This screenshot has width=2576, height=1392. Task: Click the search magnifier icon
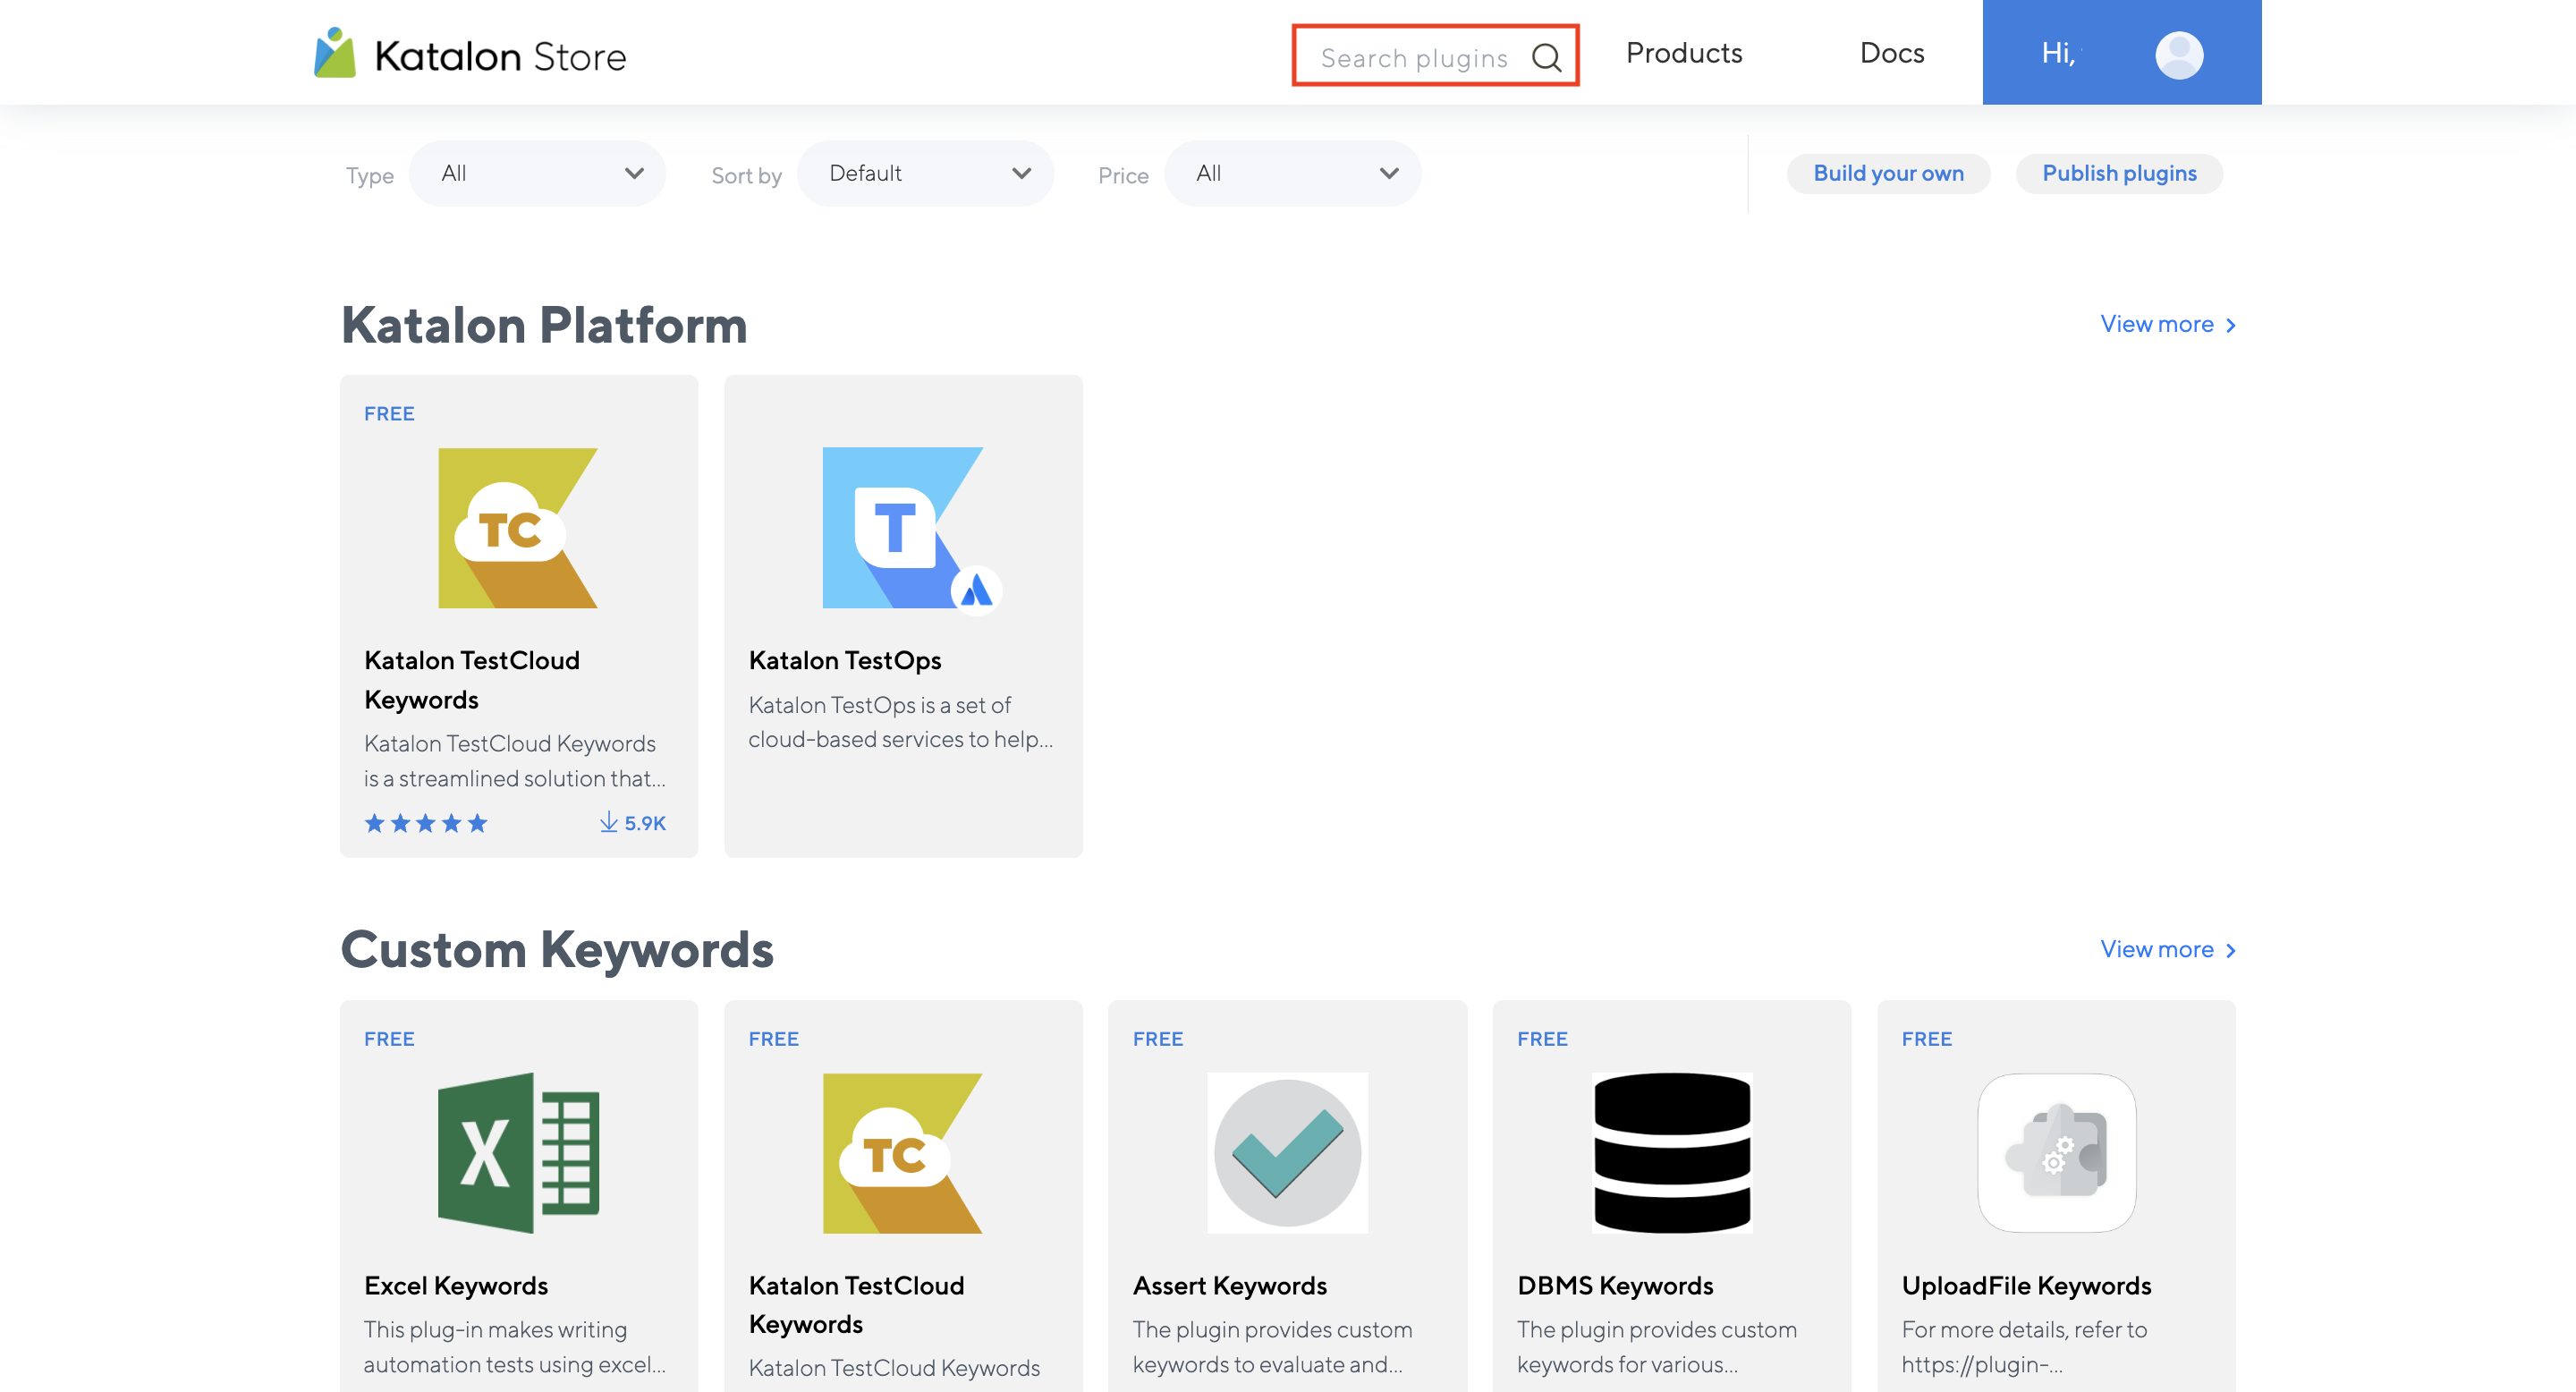pos(1546,57)
